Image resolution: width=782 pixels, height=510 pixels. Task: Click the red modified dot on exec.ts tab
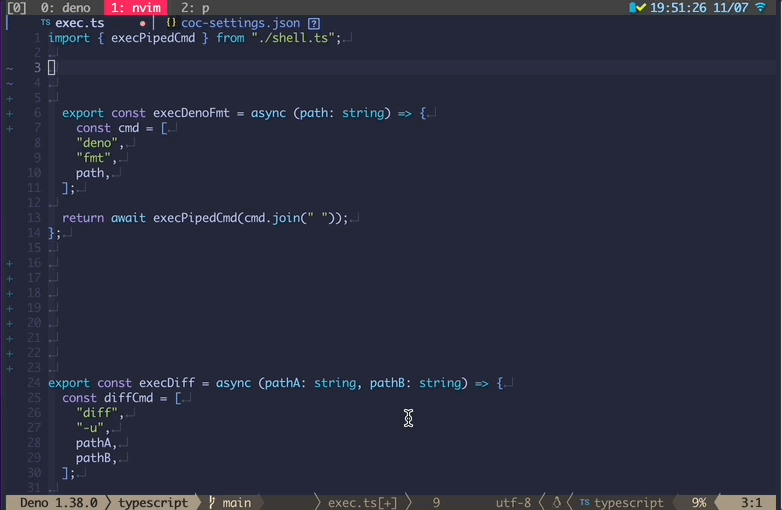(143, 23)
